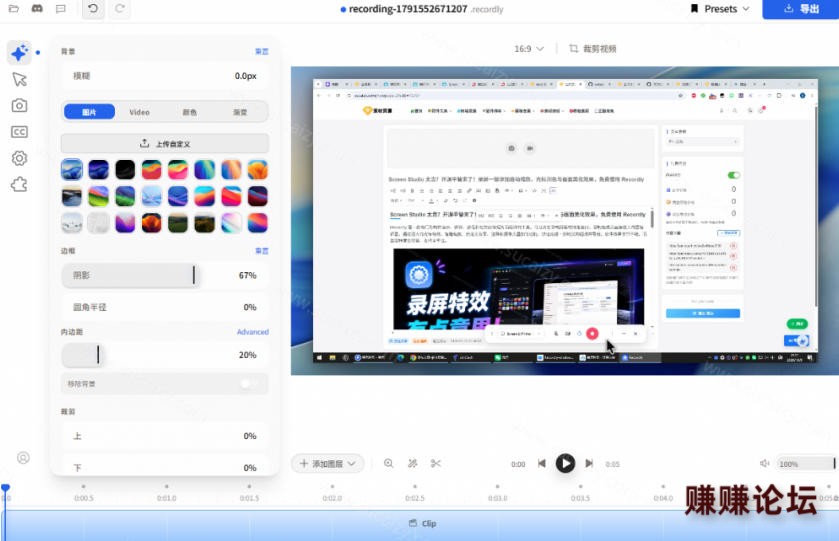Viewport: 839px width, 541px height.
Task: Open the Presets dropdown
Action: point(720,9)
